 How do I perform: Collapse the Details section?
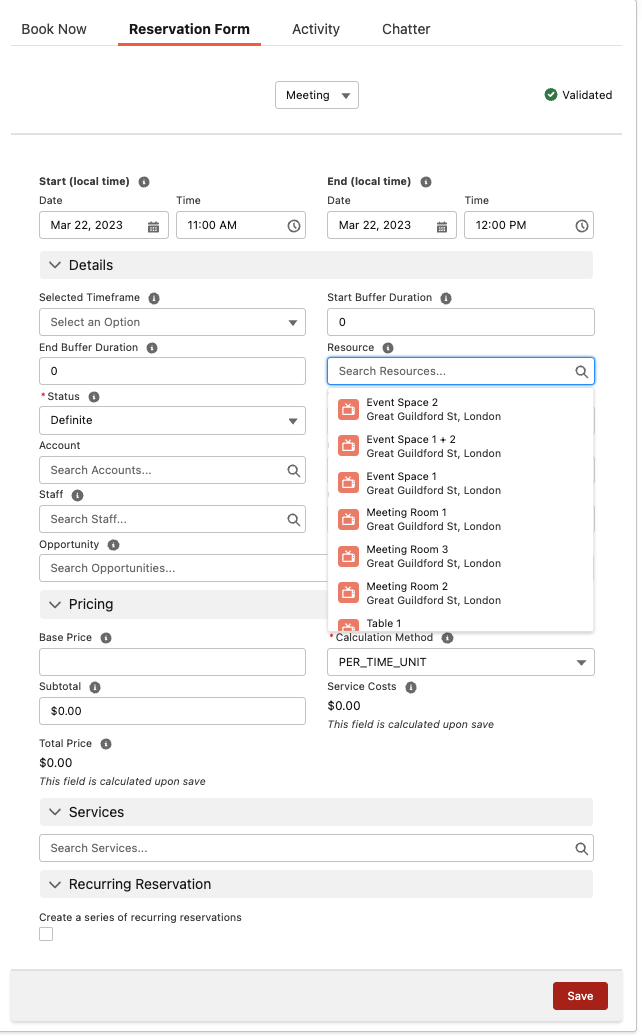[54, 265]
